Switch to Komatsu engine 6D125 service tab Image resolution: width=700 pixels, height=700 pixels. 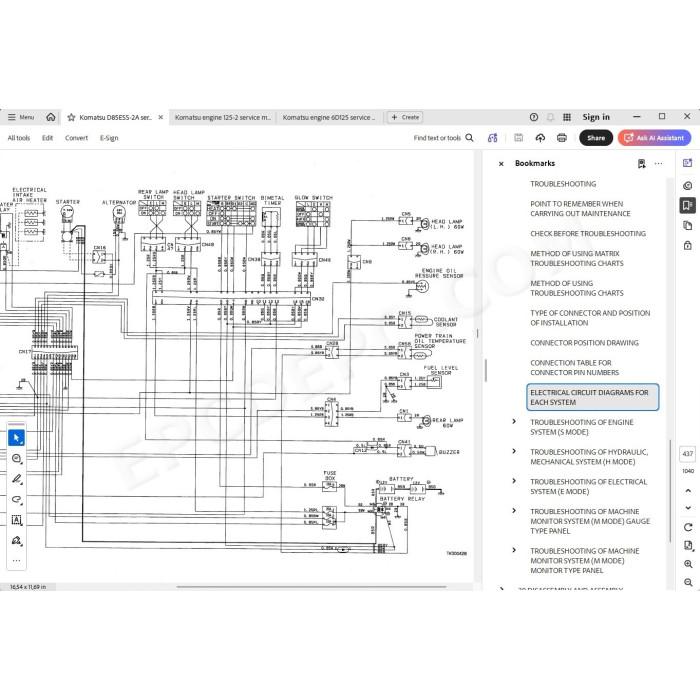[x=329, y=117]
